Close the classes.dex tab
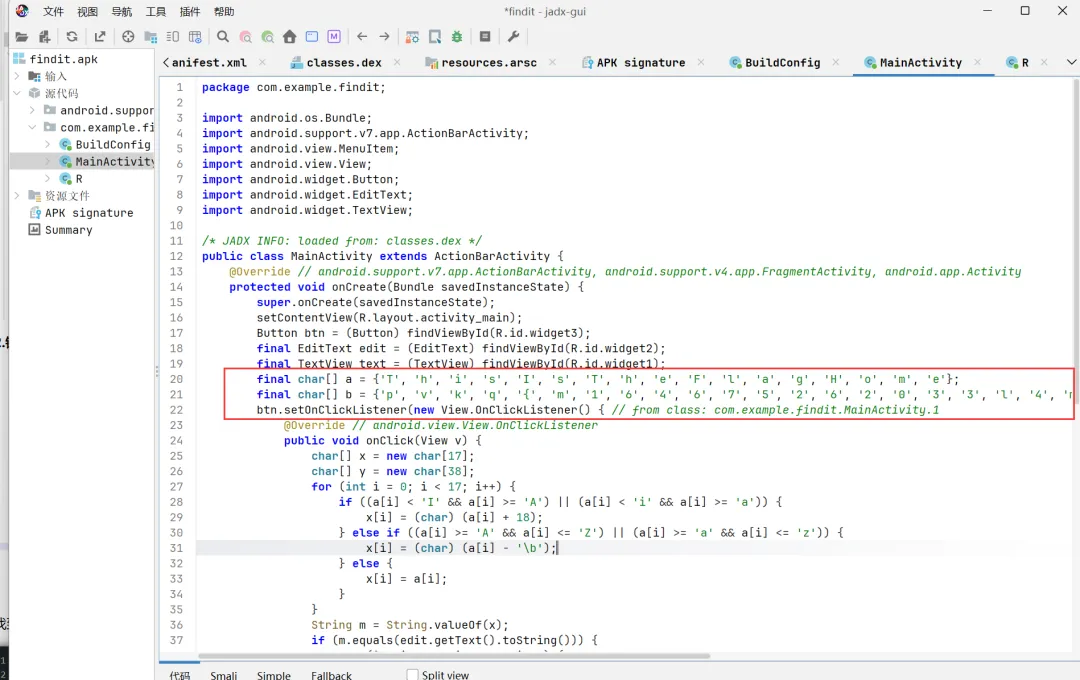 (397, 62)
